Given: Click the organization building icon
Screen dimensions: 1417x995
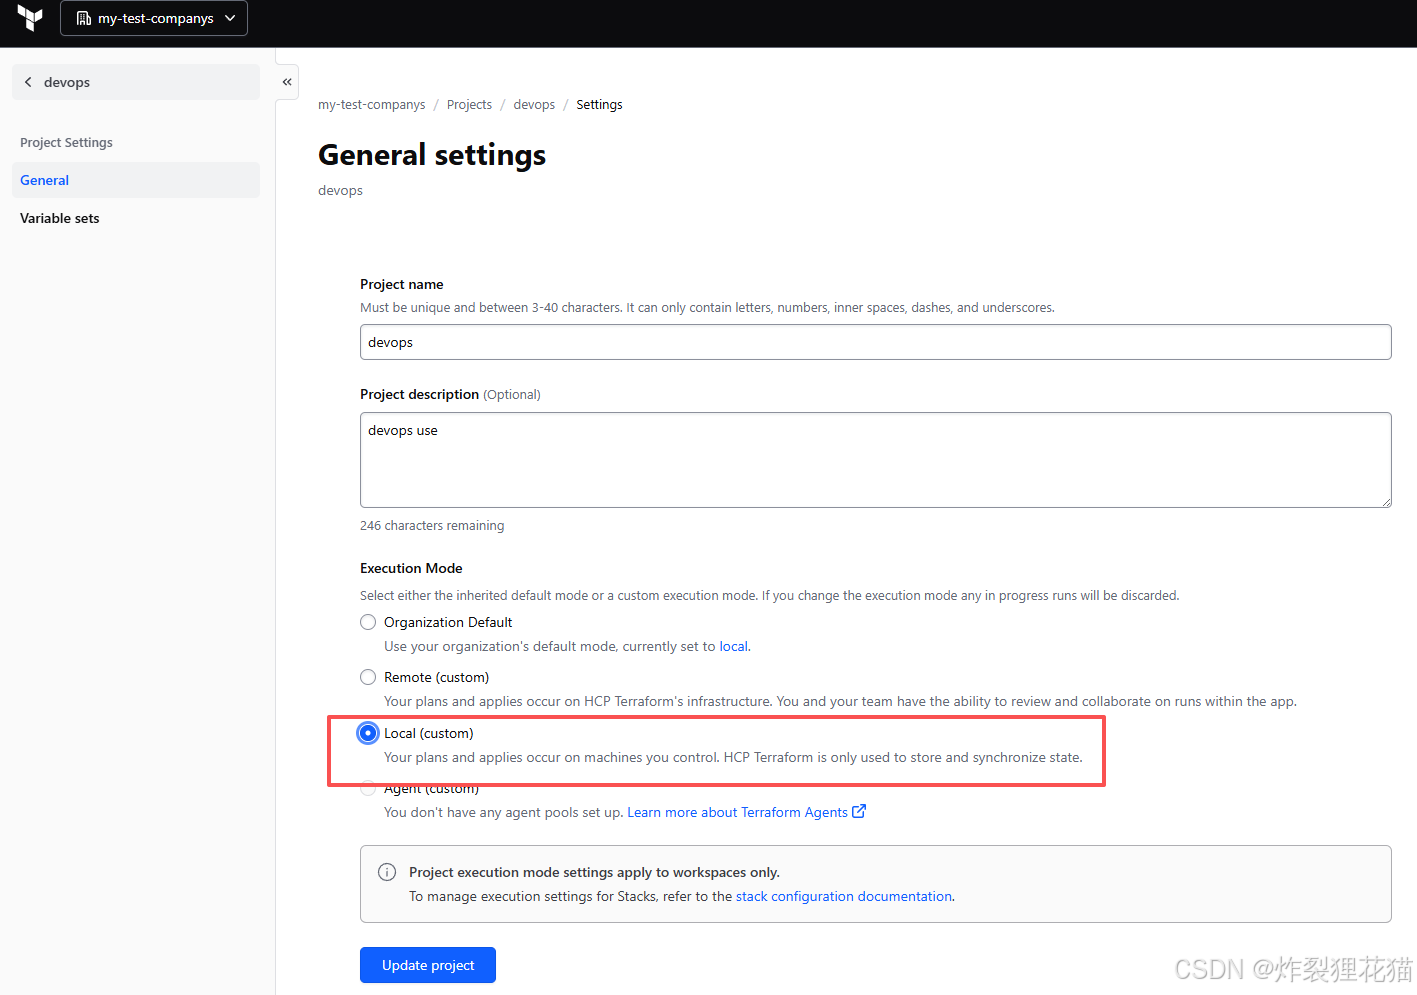Looking at the screenshot, I should coord(84,18).
